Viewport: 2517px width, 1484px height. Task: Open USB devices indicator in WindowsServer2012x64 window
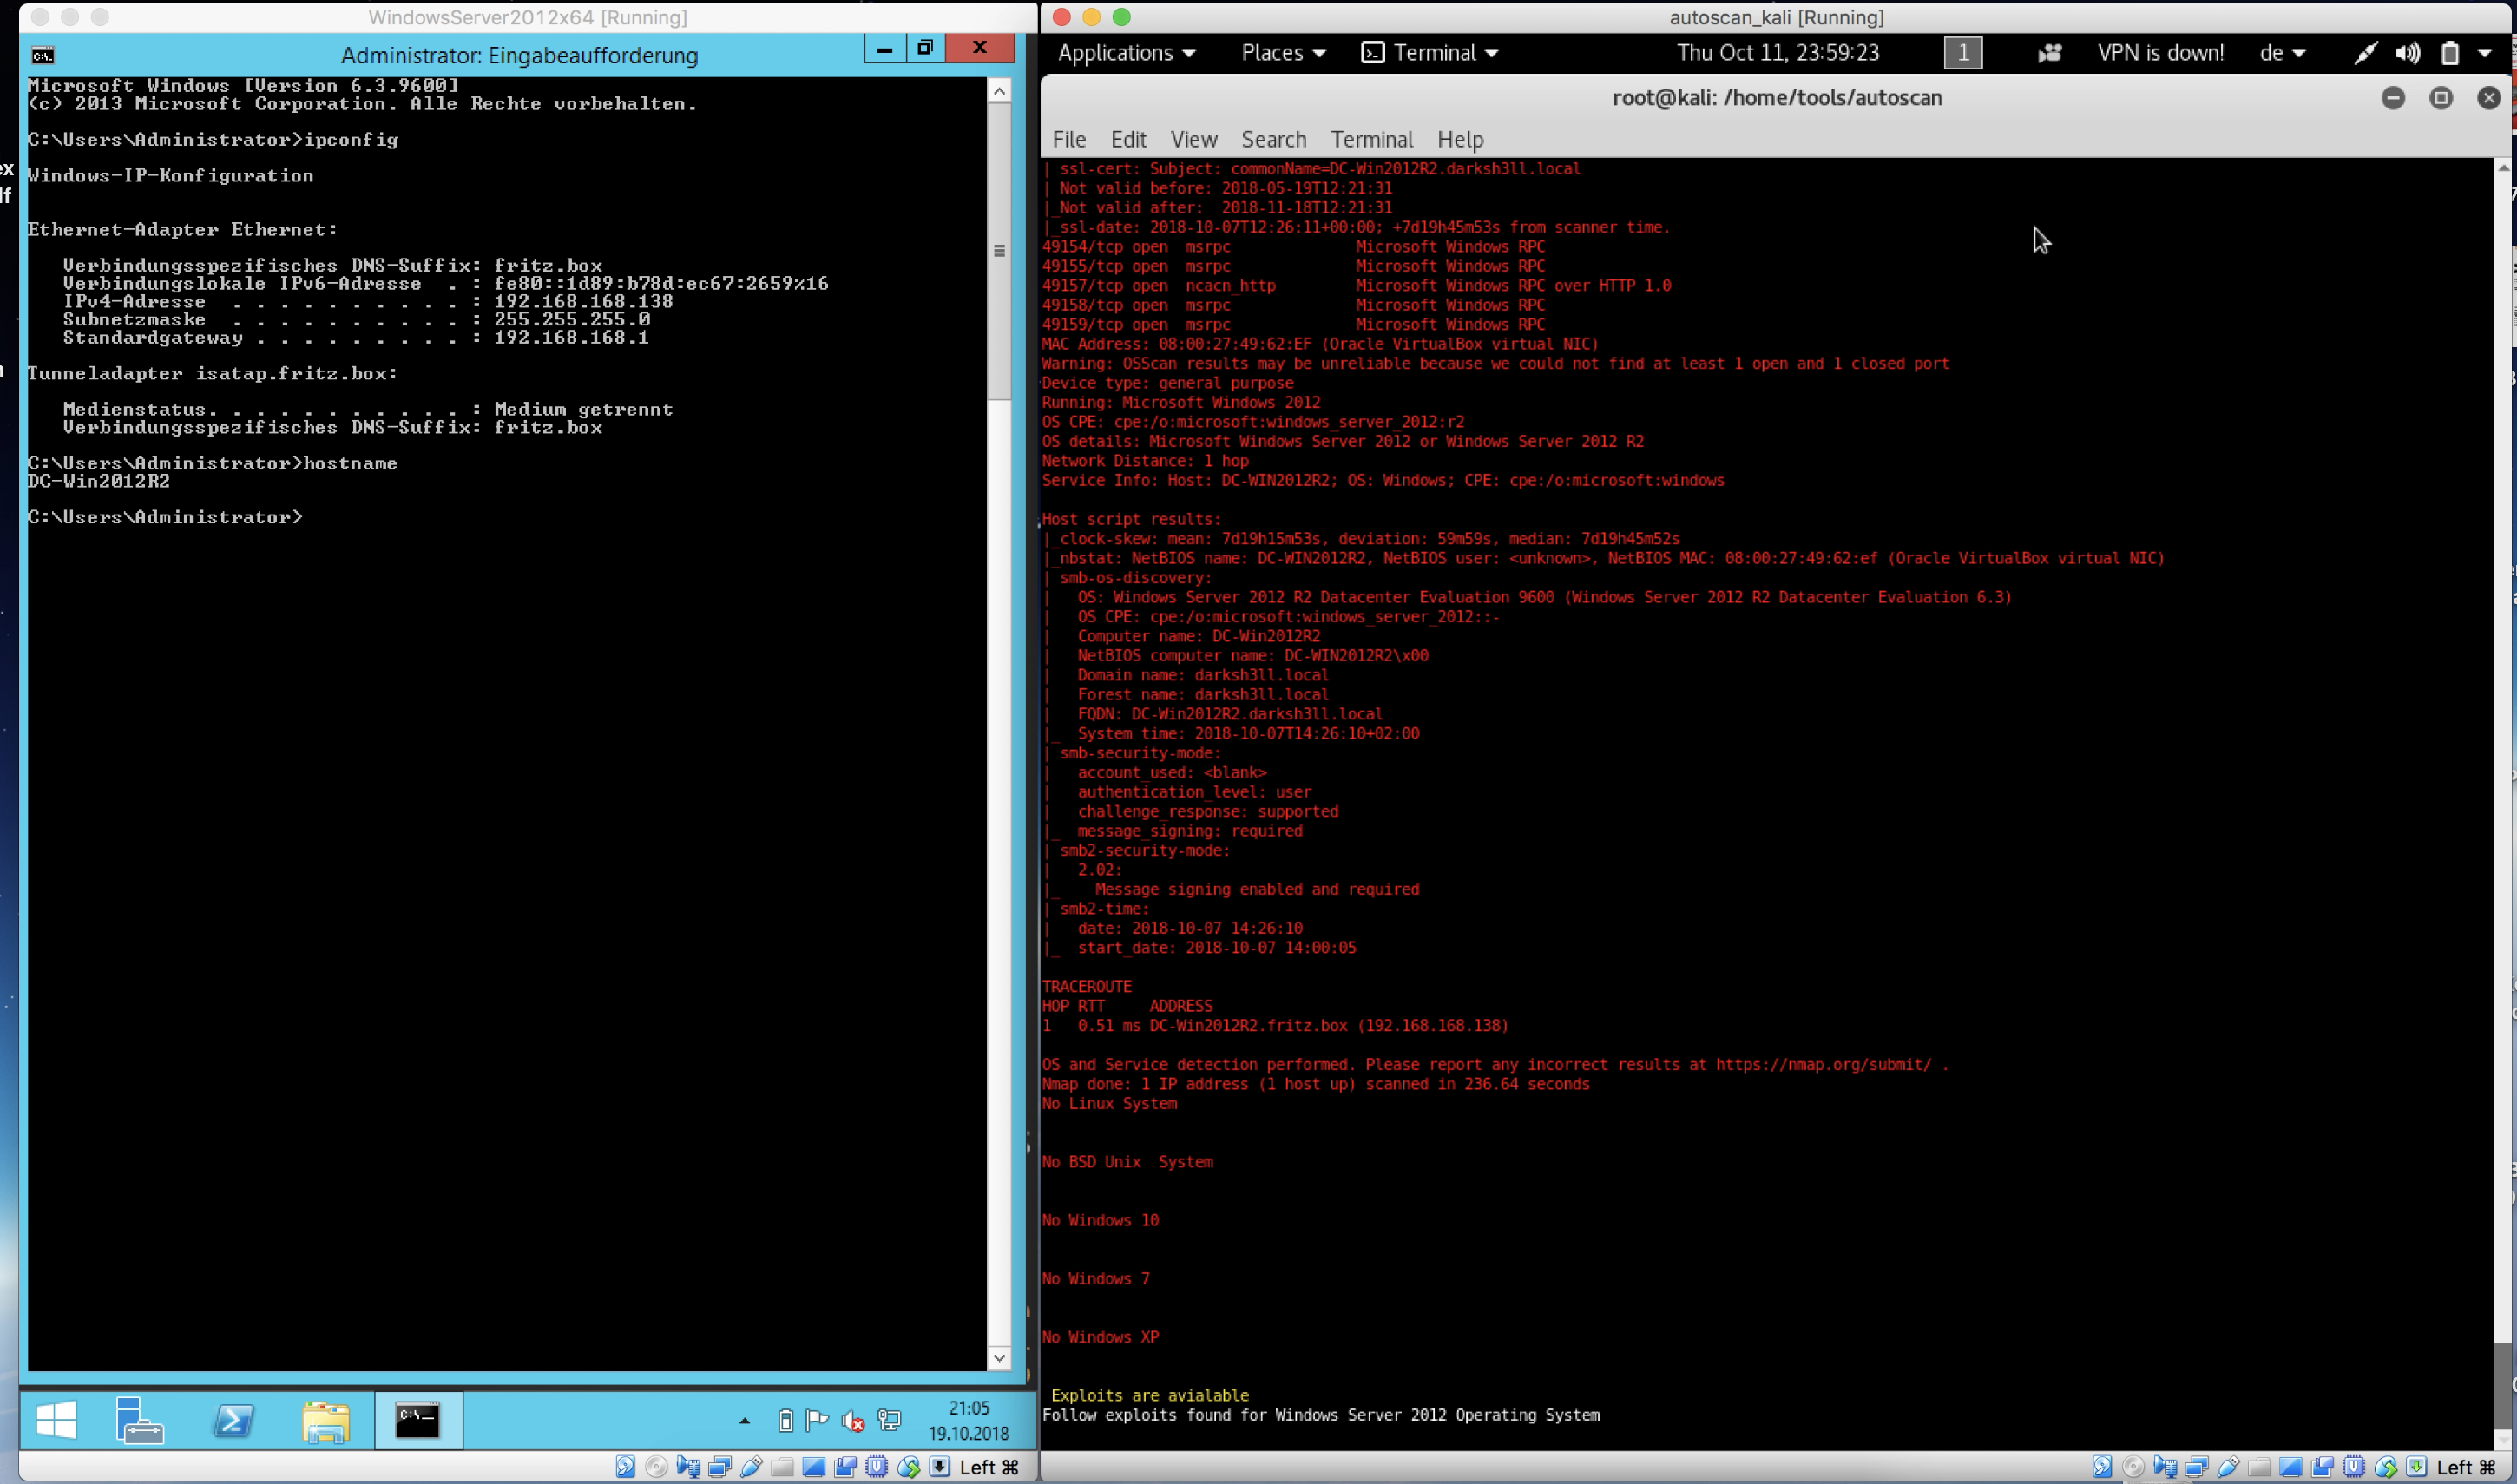(751, 1467)
